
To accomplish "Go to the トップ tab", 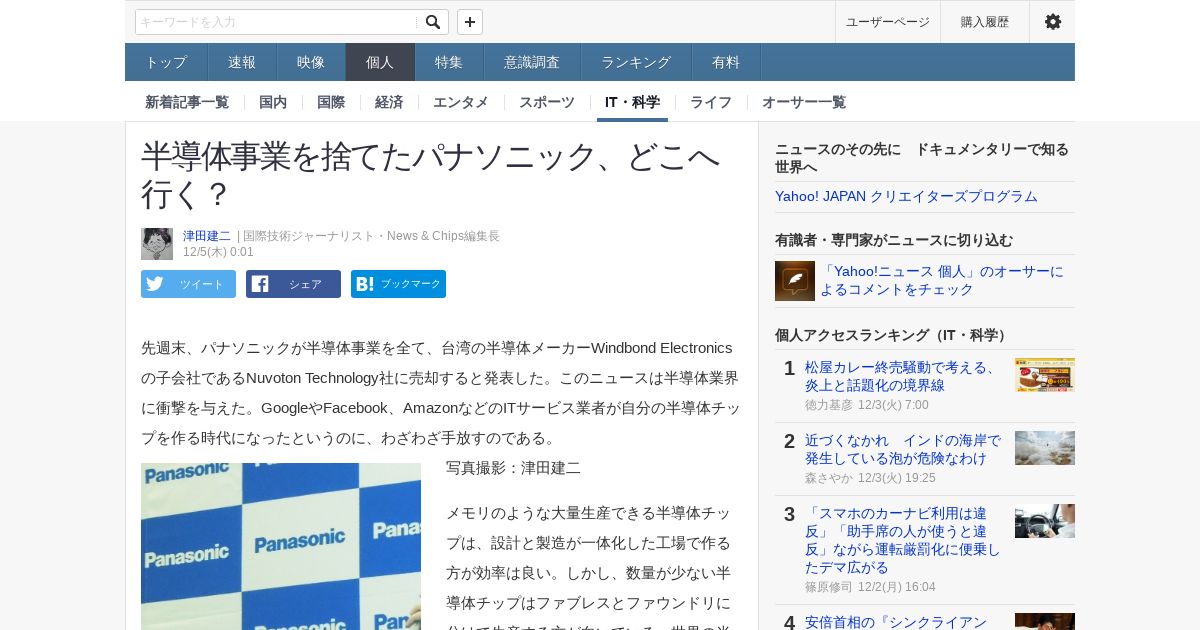I will (x=166, y=62).
